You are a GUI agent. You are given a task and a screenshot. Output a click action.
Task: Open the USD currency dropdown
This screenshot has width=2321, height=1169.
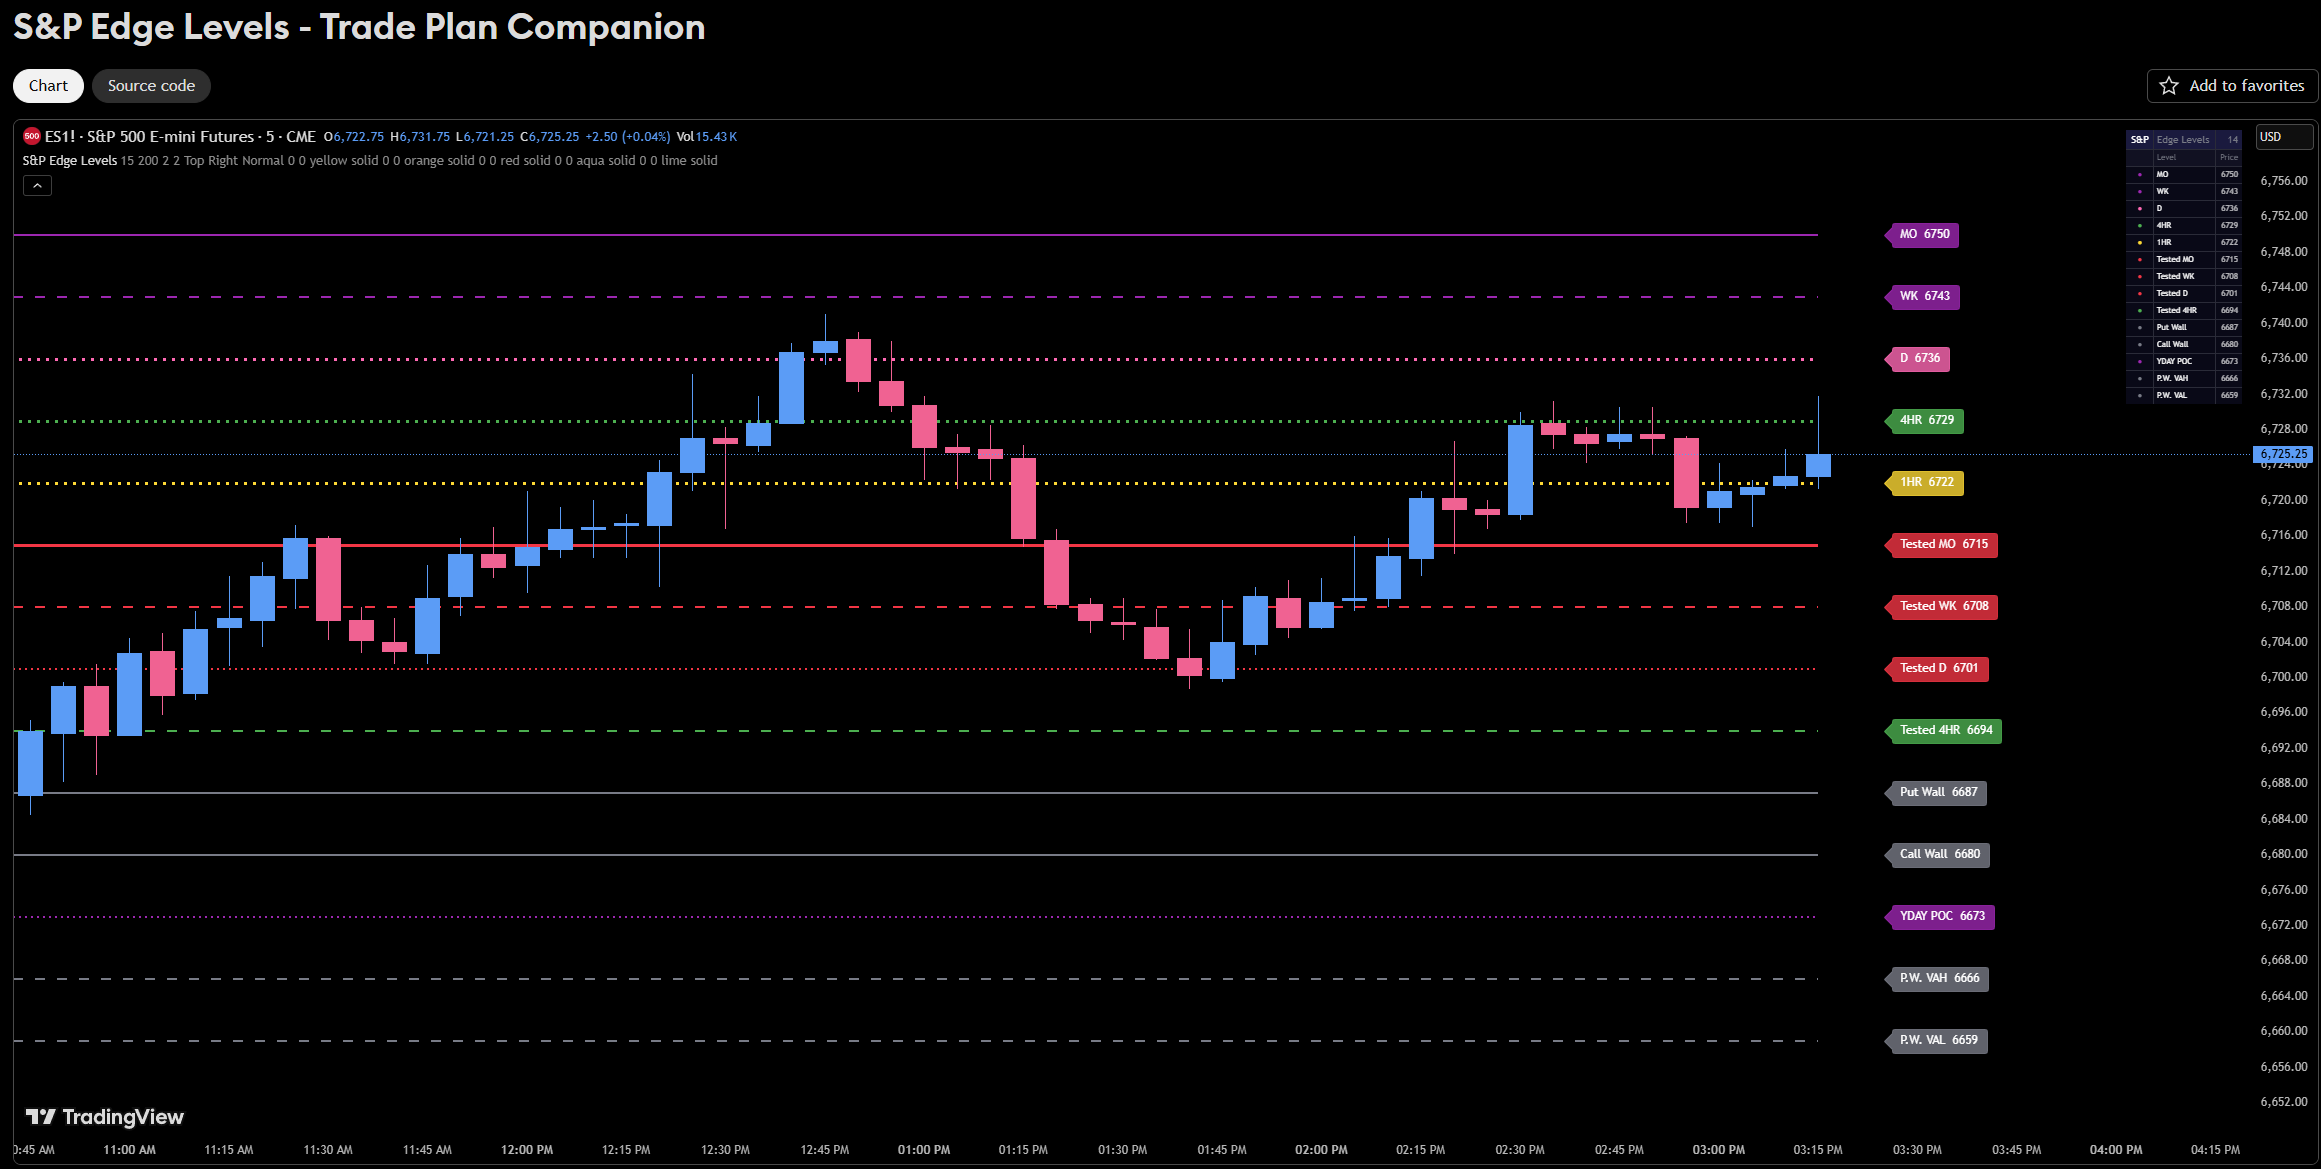point(2283,137)
